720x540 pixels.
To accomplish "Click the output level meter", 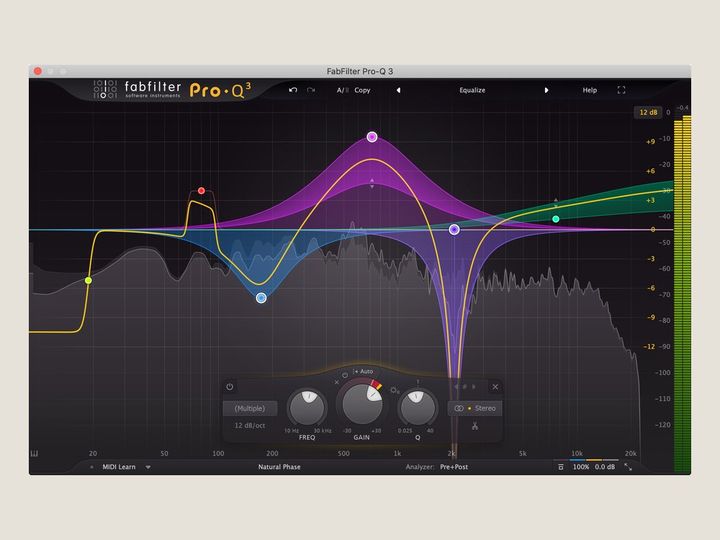I will tap(682, 294).
